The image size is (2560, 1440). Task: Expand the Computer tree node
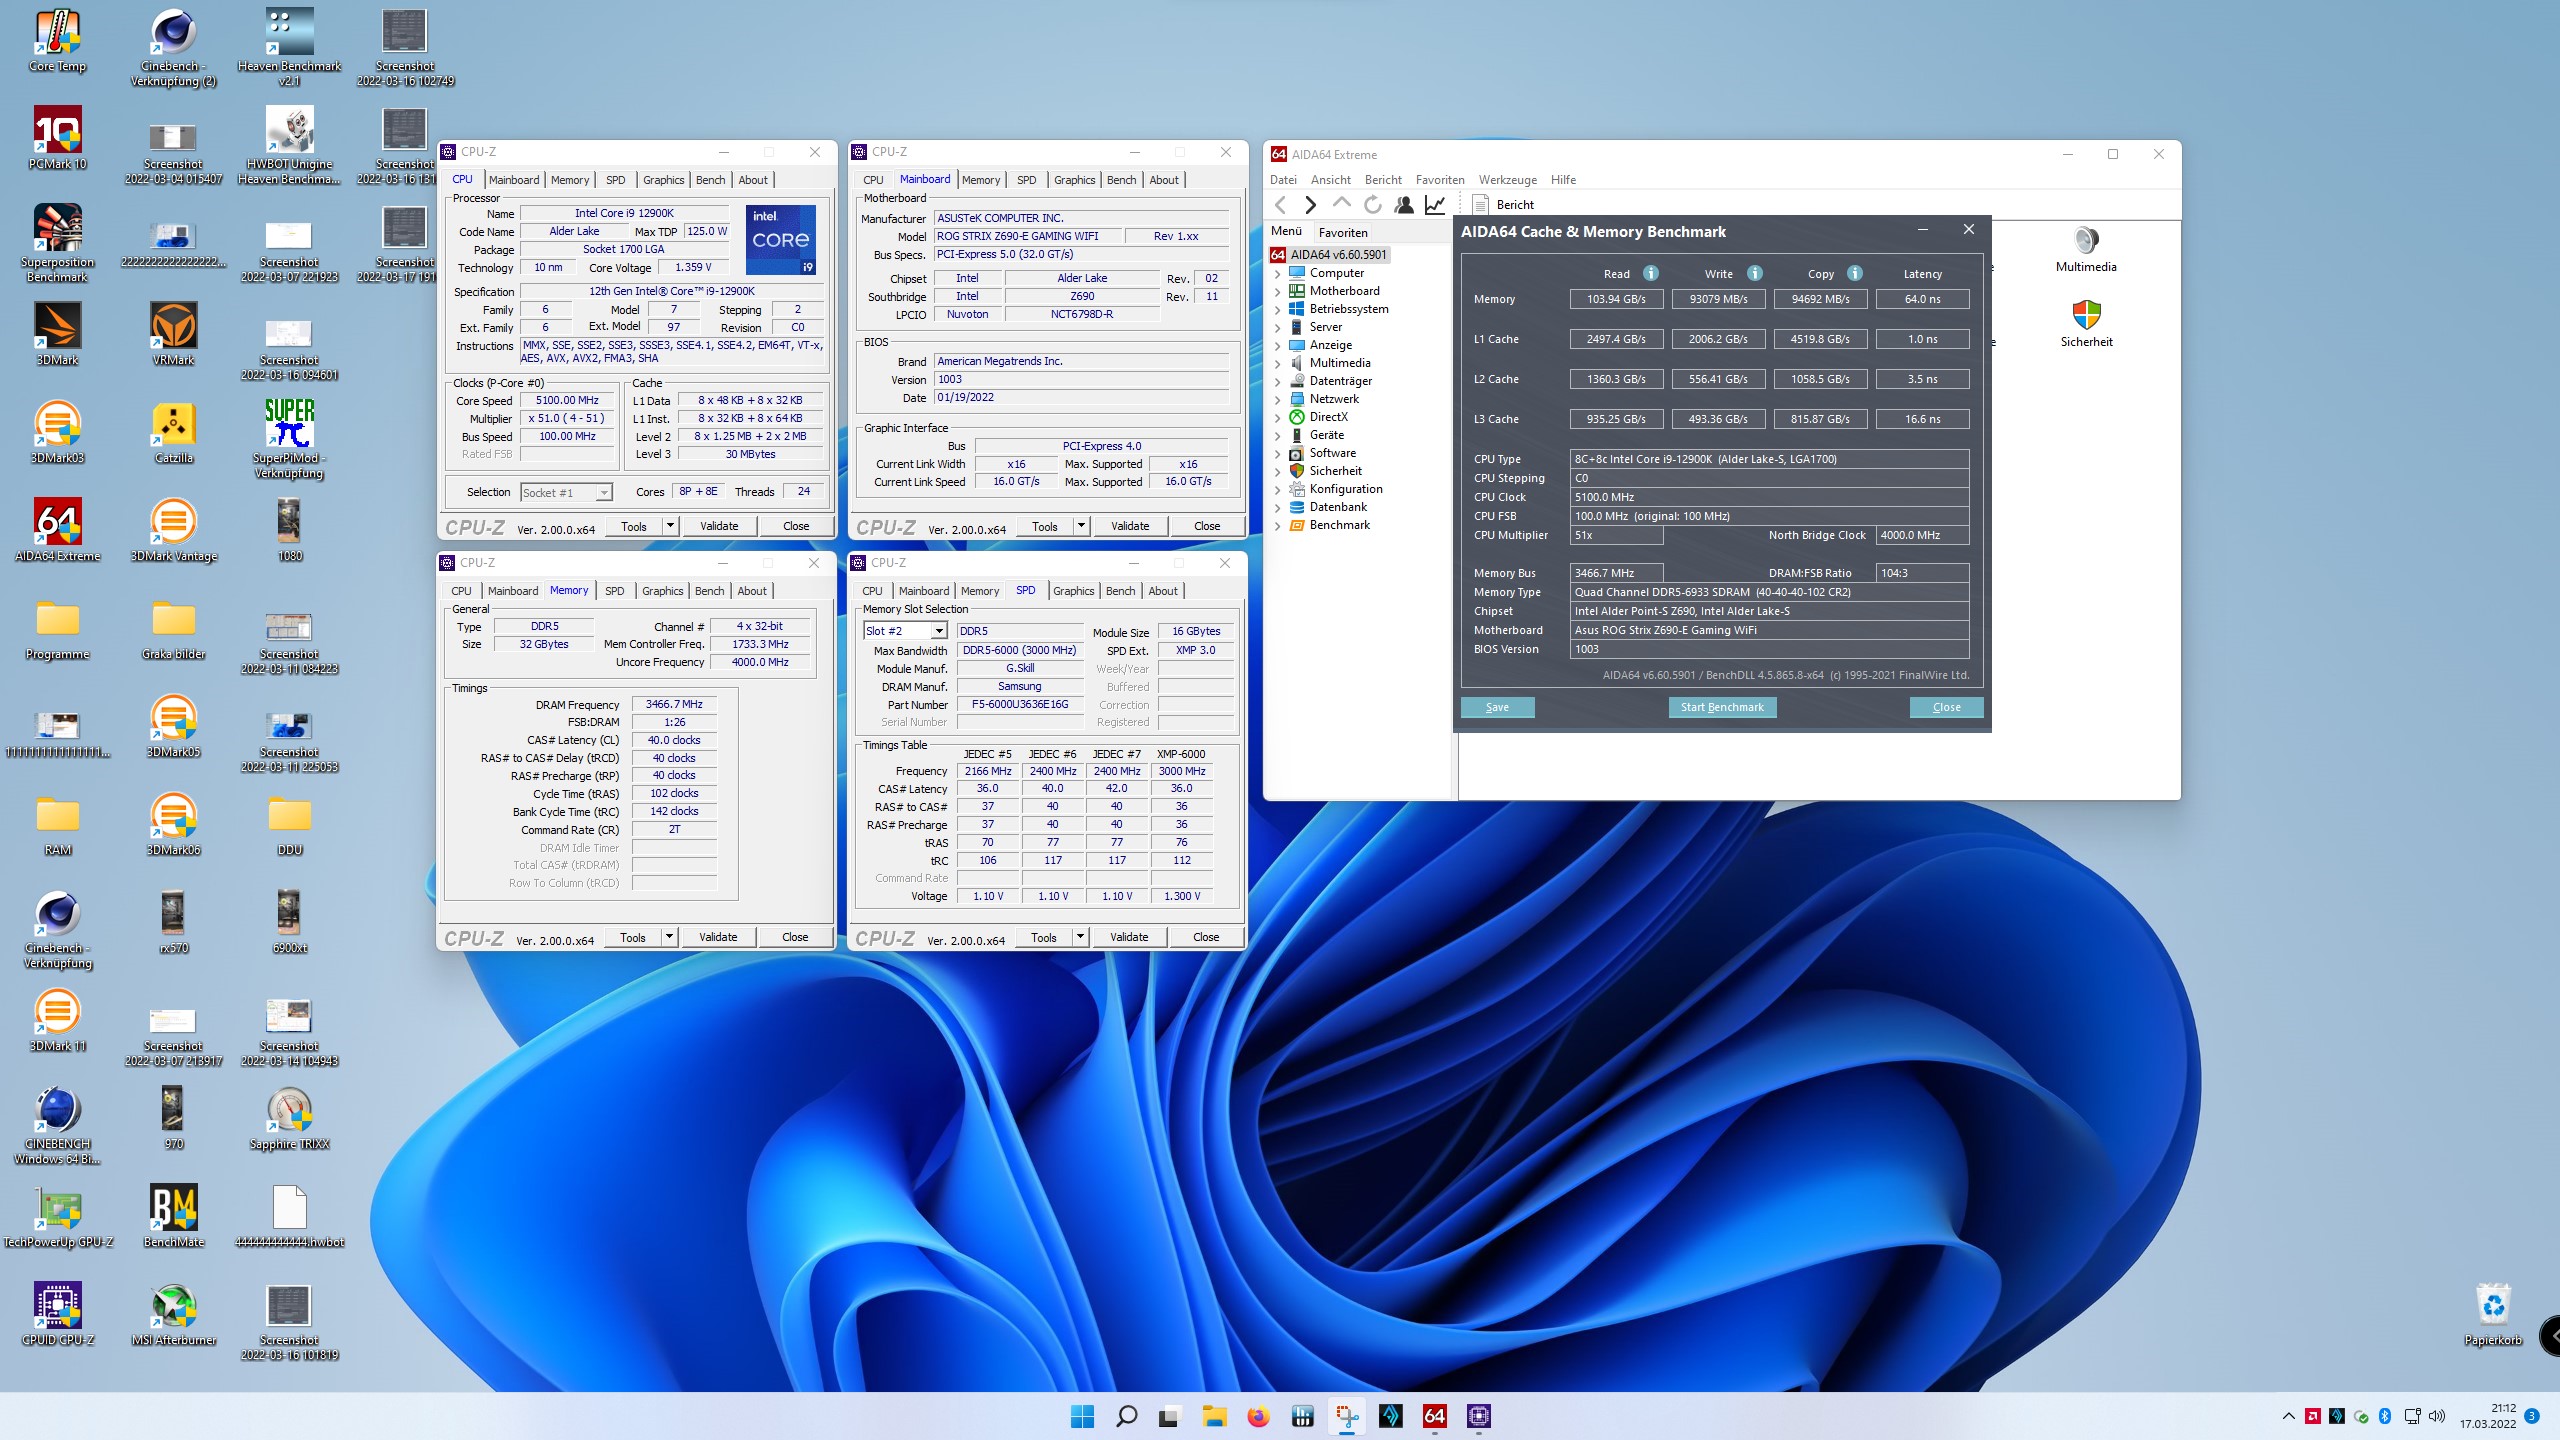coord(1277,273)
